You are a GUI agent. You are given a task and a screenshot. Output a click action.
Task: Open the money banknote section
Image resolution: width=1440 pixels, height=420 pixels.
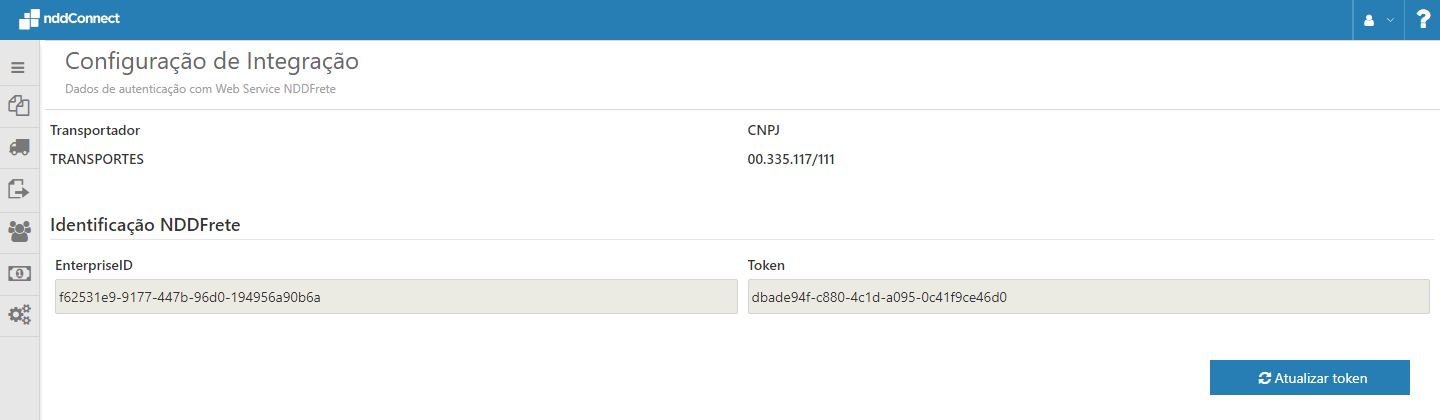click(19, 273)
